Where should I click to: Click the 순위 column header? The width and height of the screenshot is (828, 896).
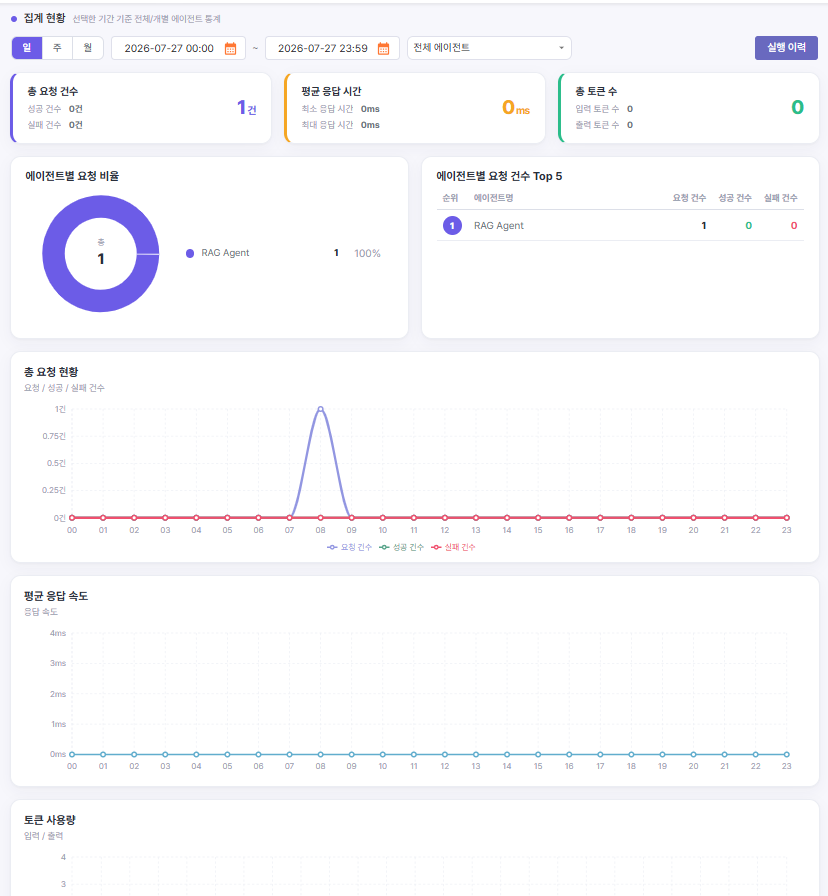(x=450, y=198)
